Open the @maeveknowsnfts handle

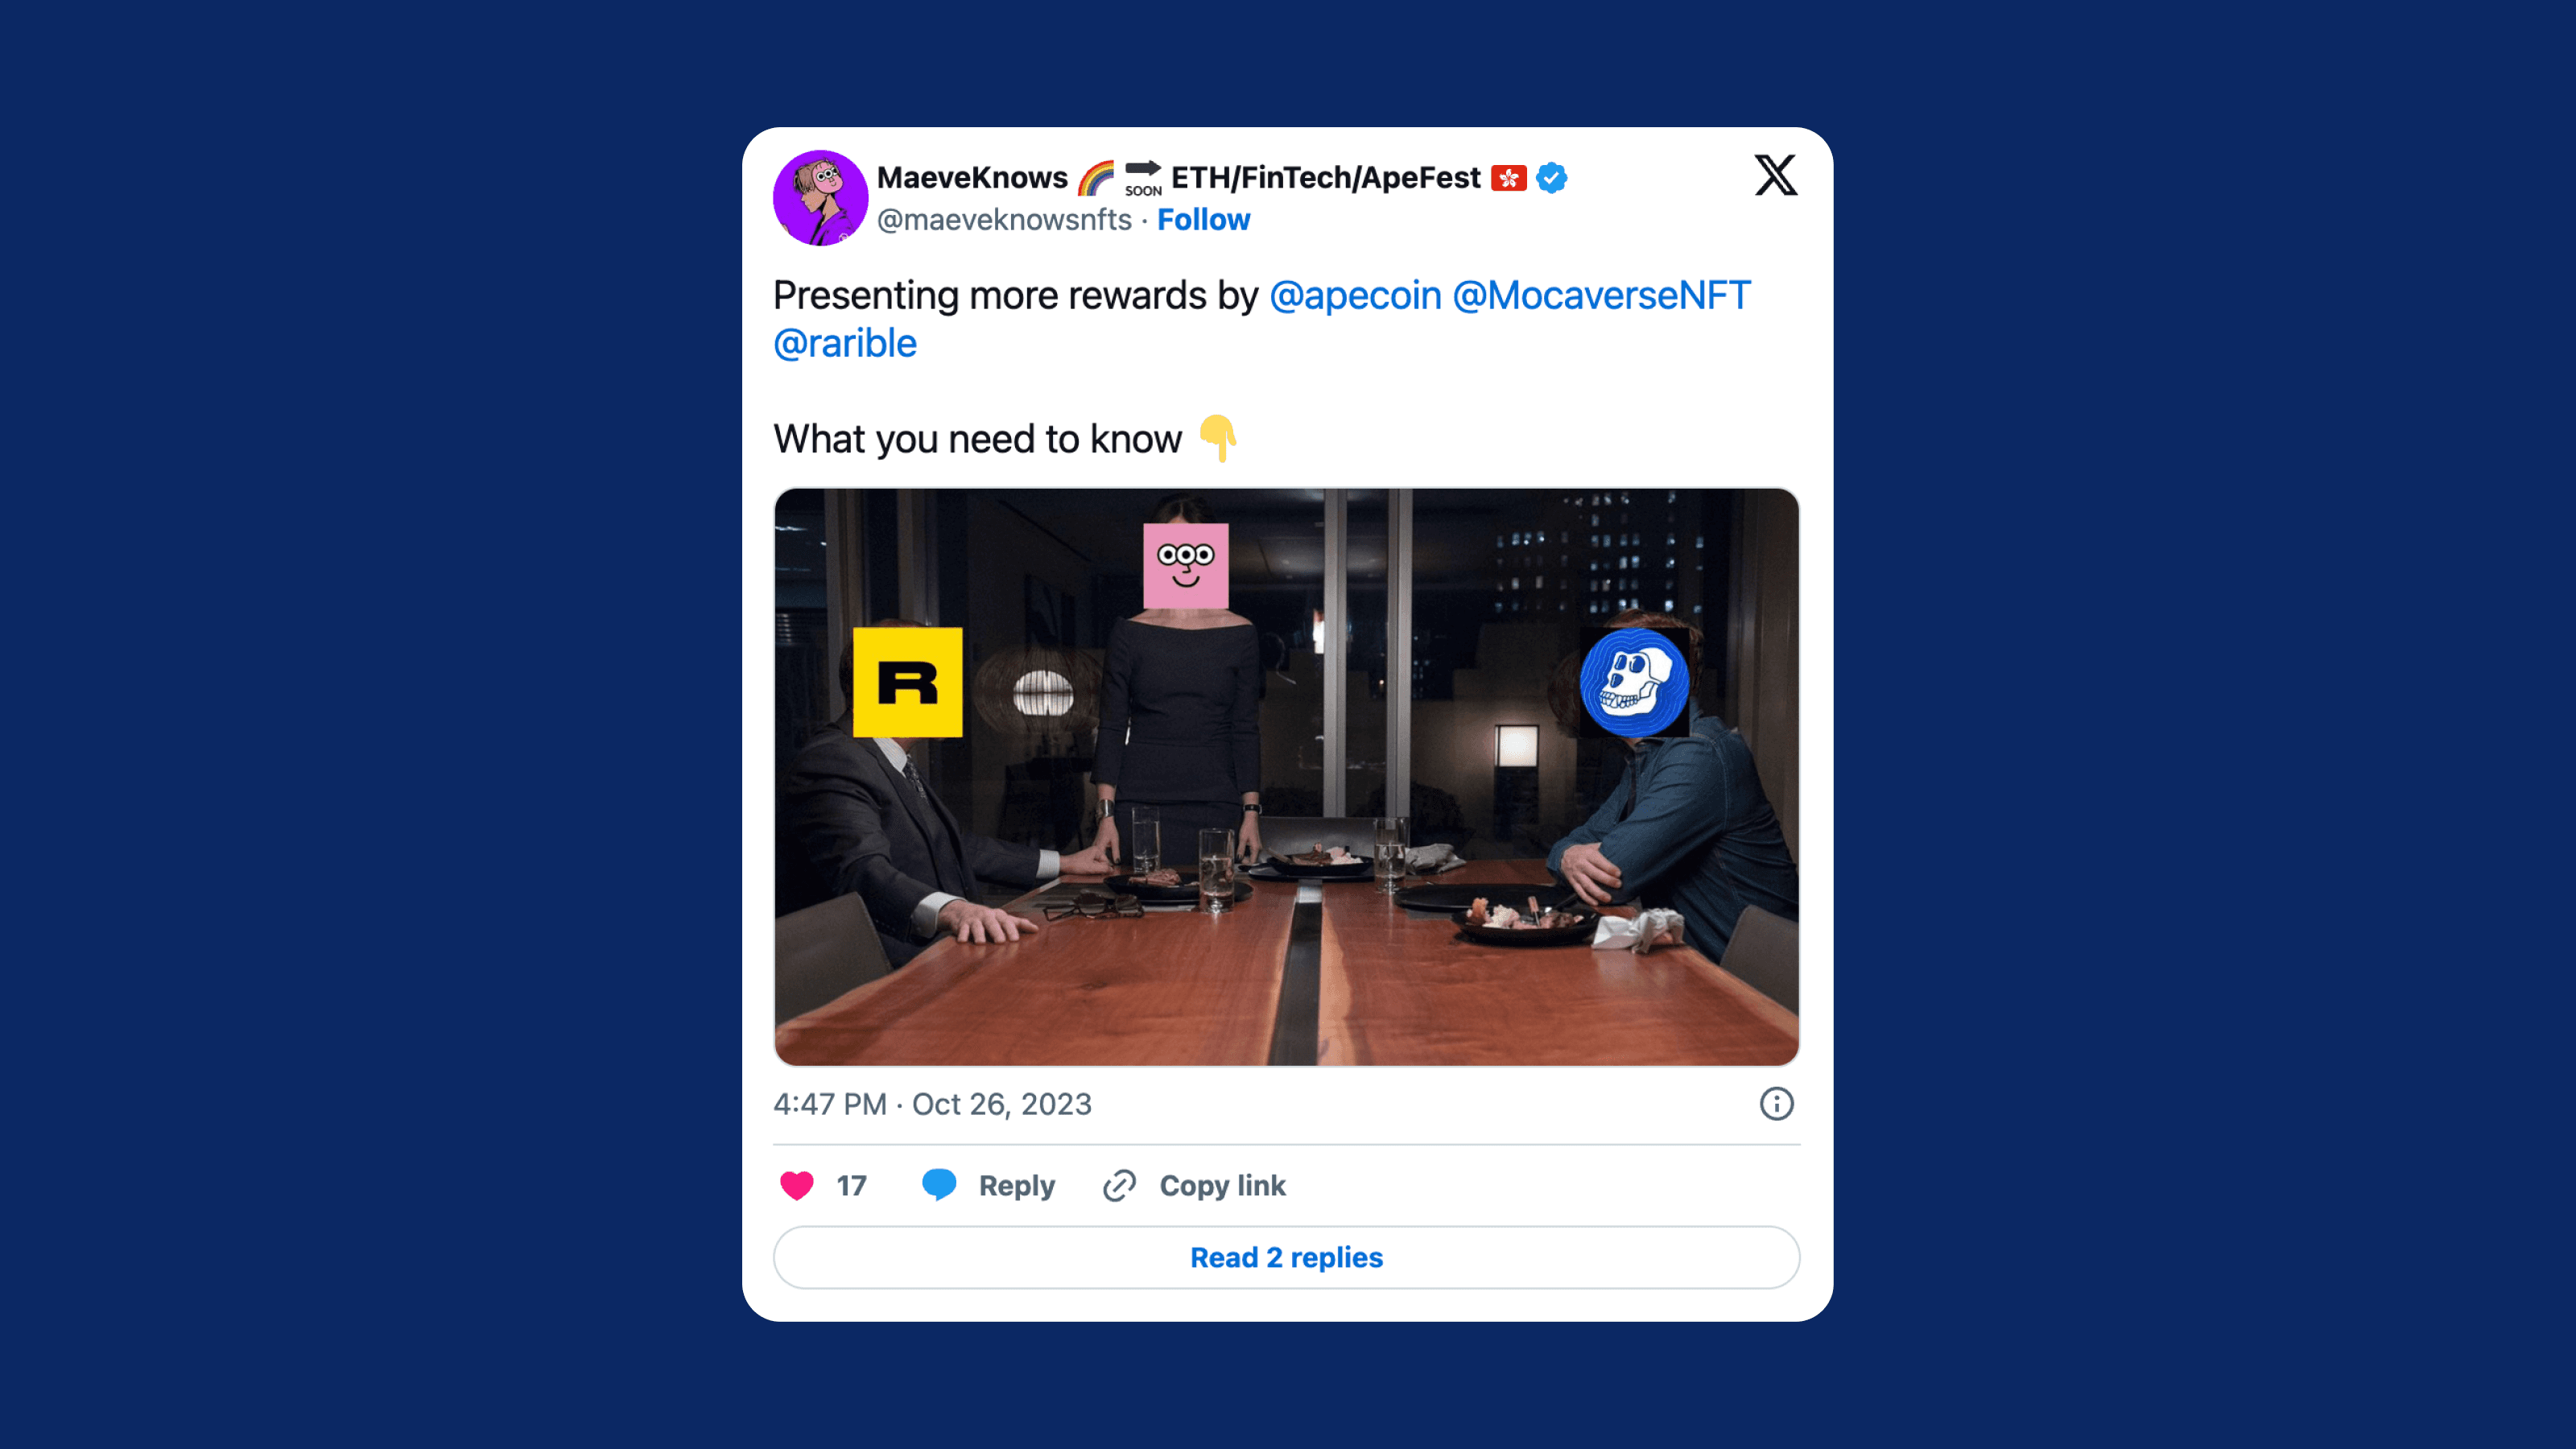1004,220
